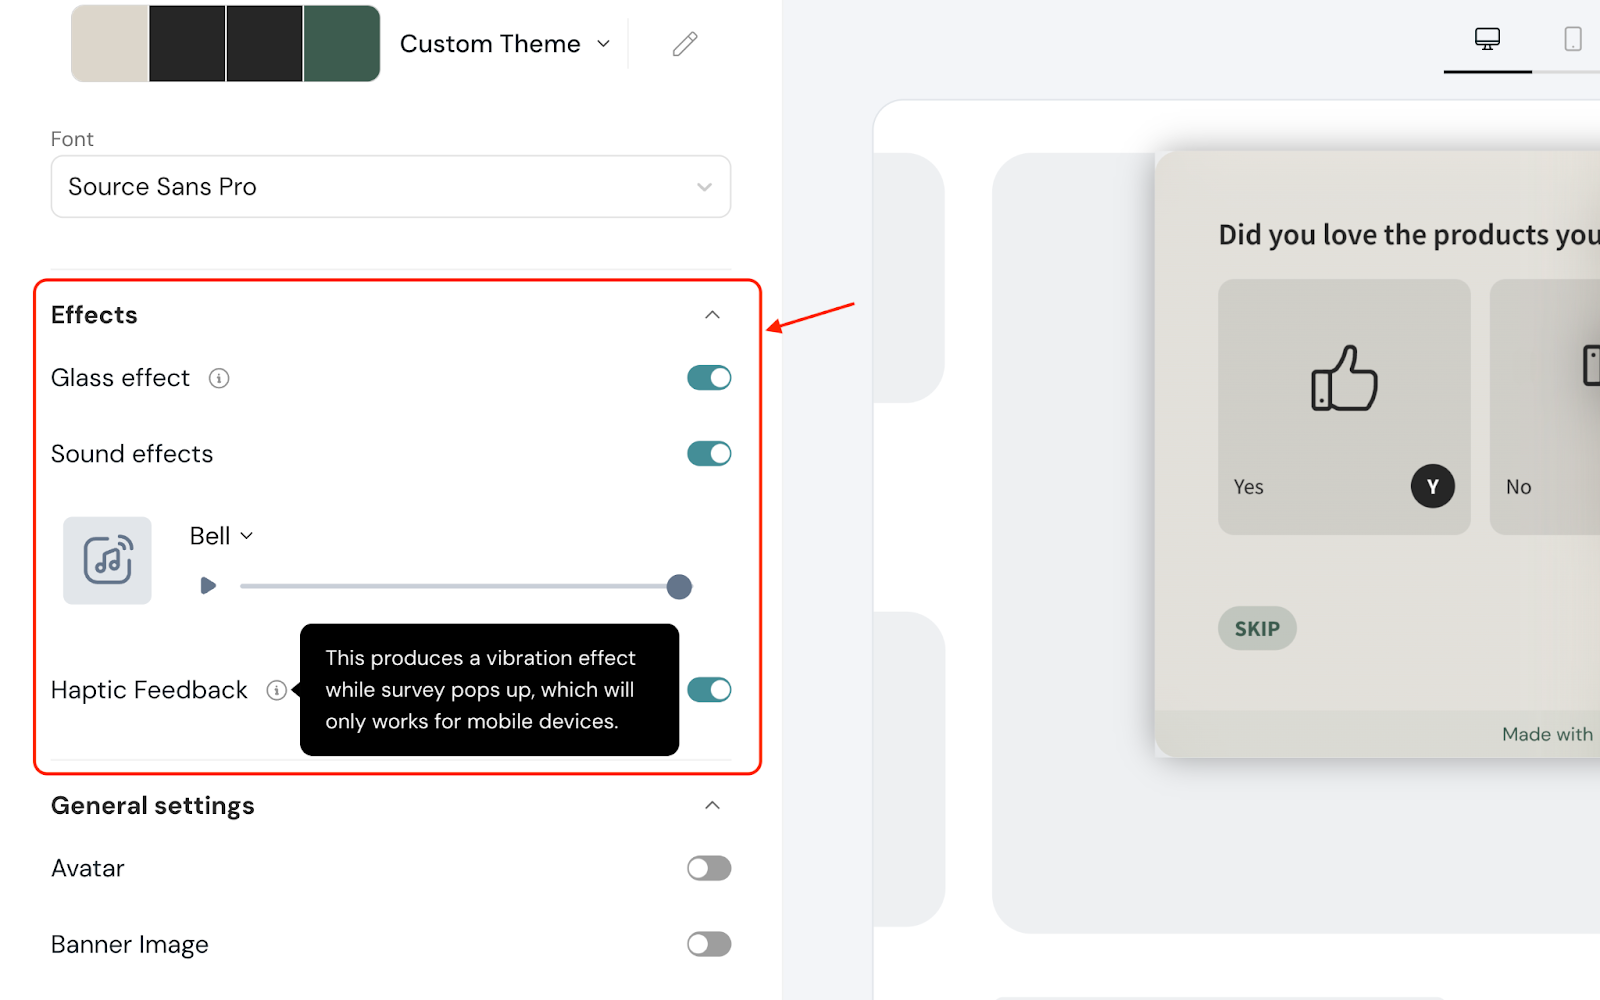
Task: Click the Haptic Feedback info icon
Action: click(x=276, y=690)
